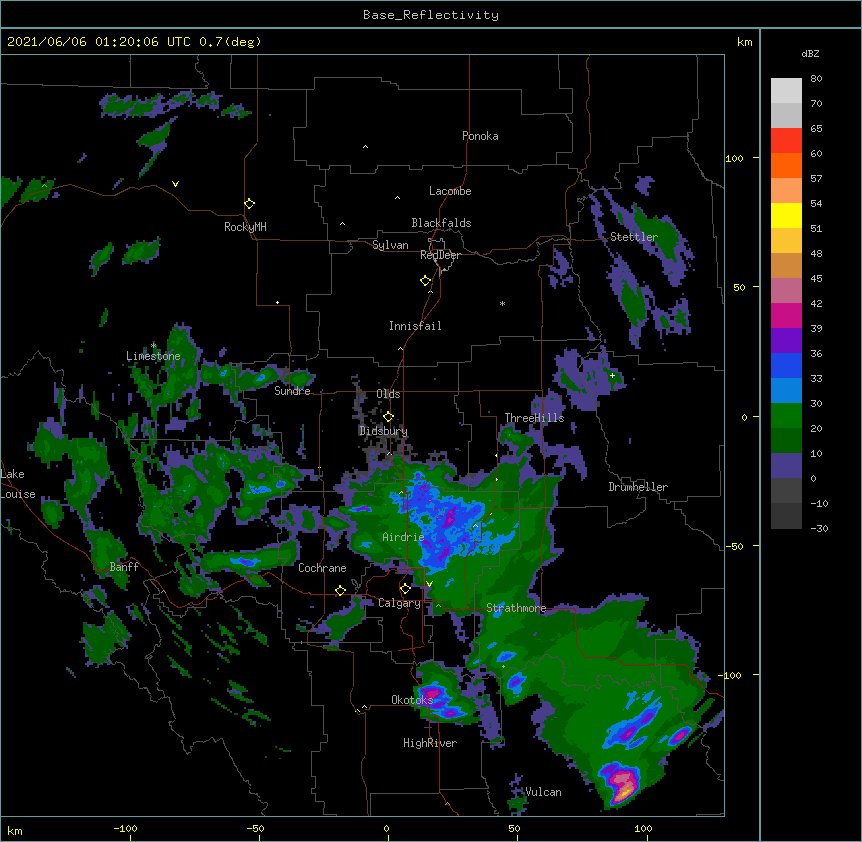Click the Drumheller label
Screen dimensions: 862x842
tap(638, 487)
